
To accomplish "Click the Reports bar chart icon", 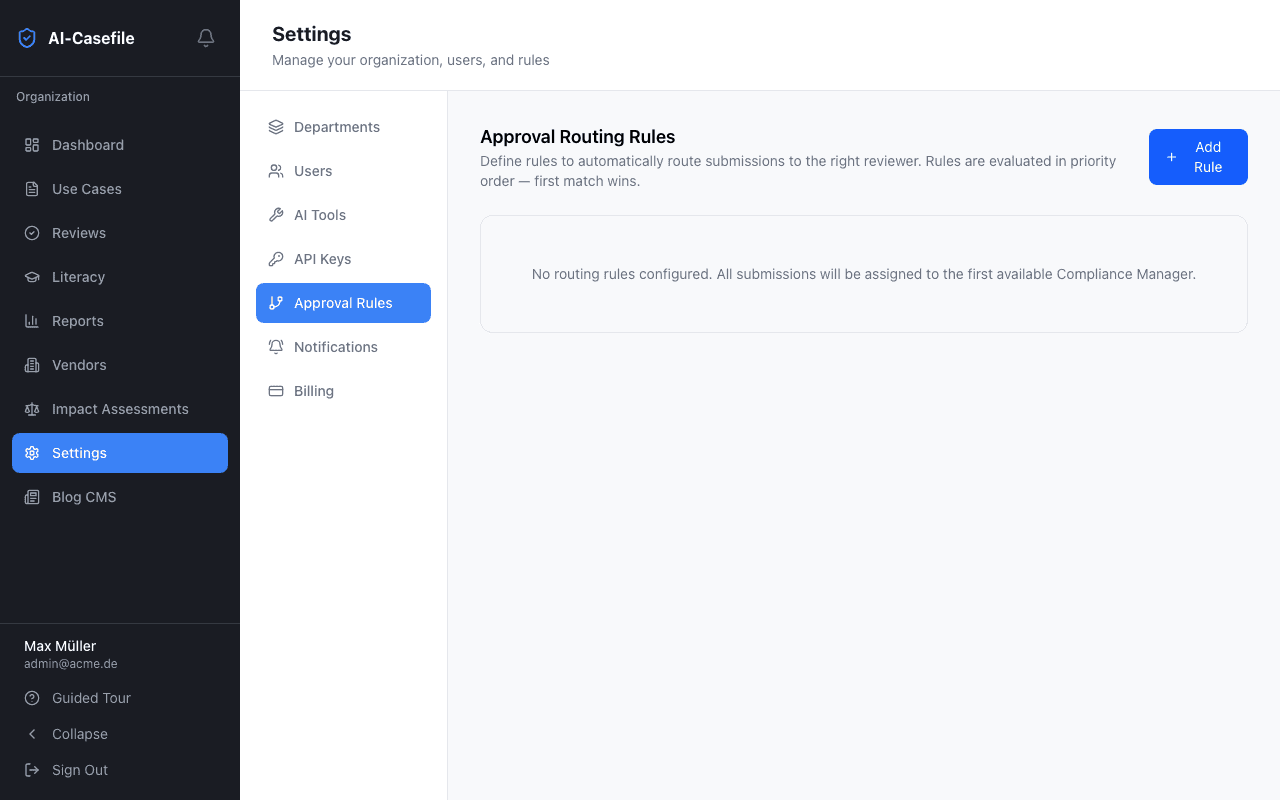I will click(31, 321).
